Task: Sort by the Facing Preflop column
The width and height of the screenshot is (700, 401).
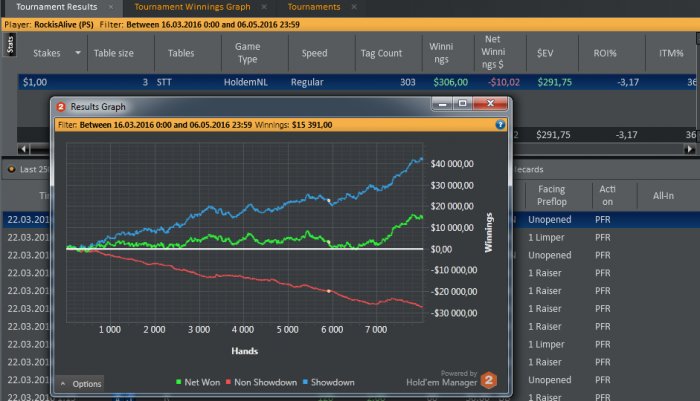Action: pos(551,195)
